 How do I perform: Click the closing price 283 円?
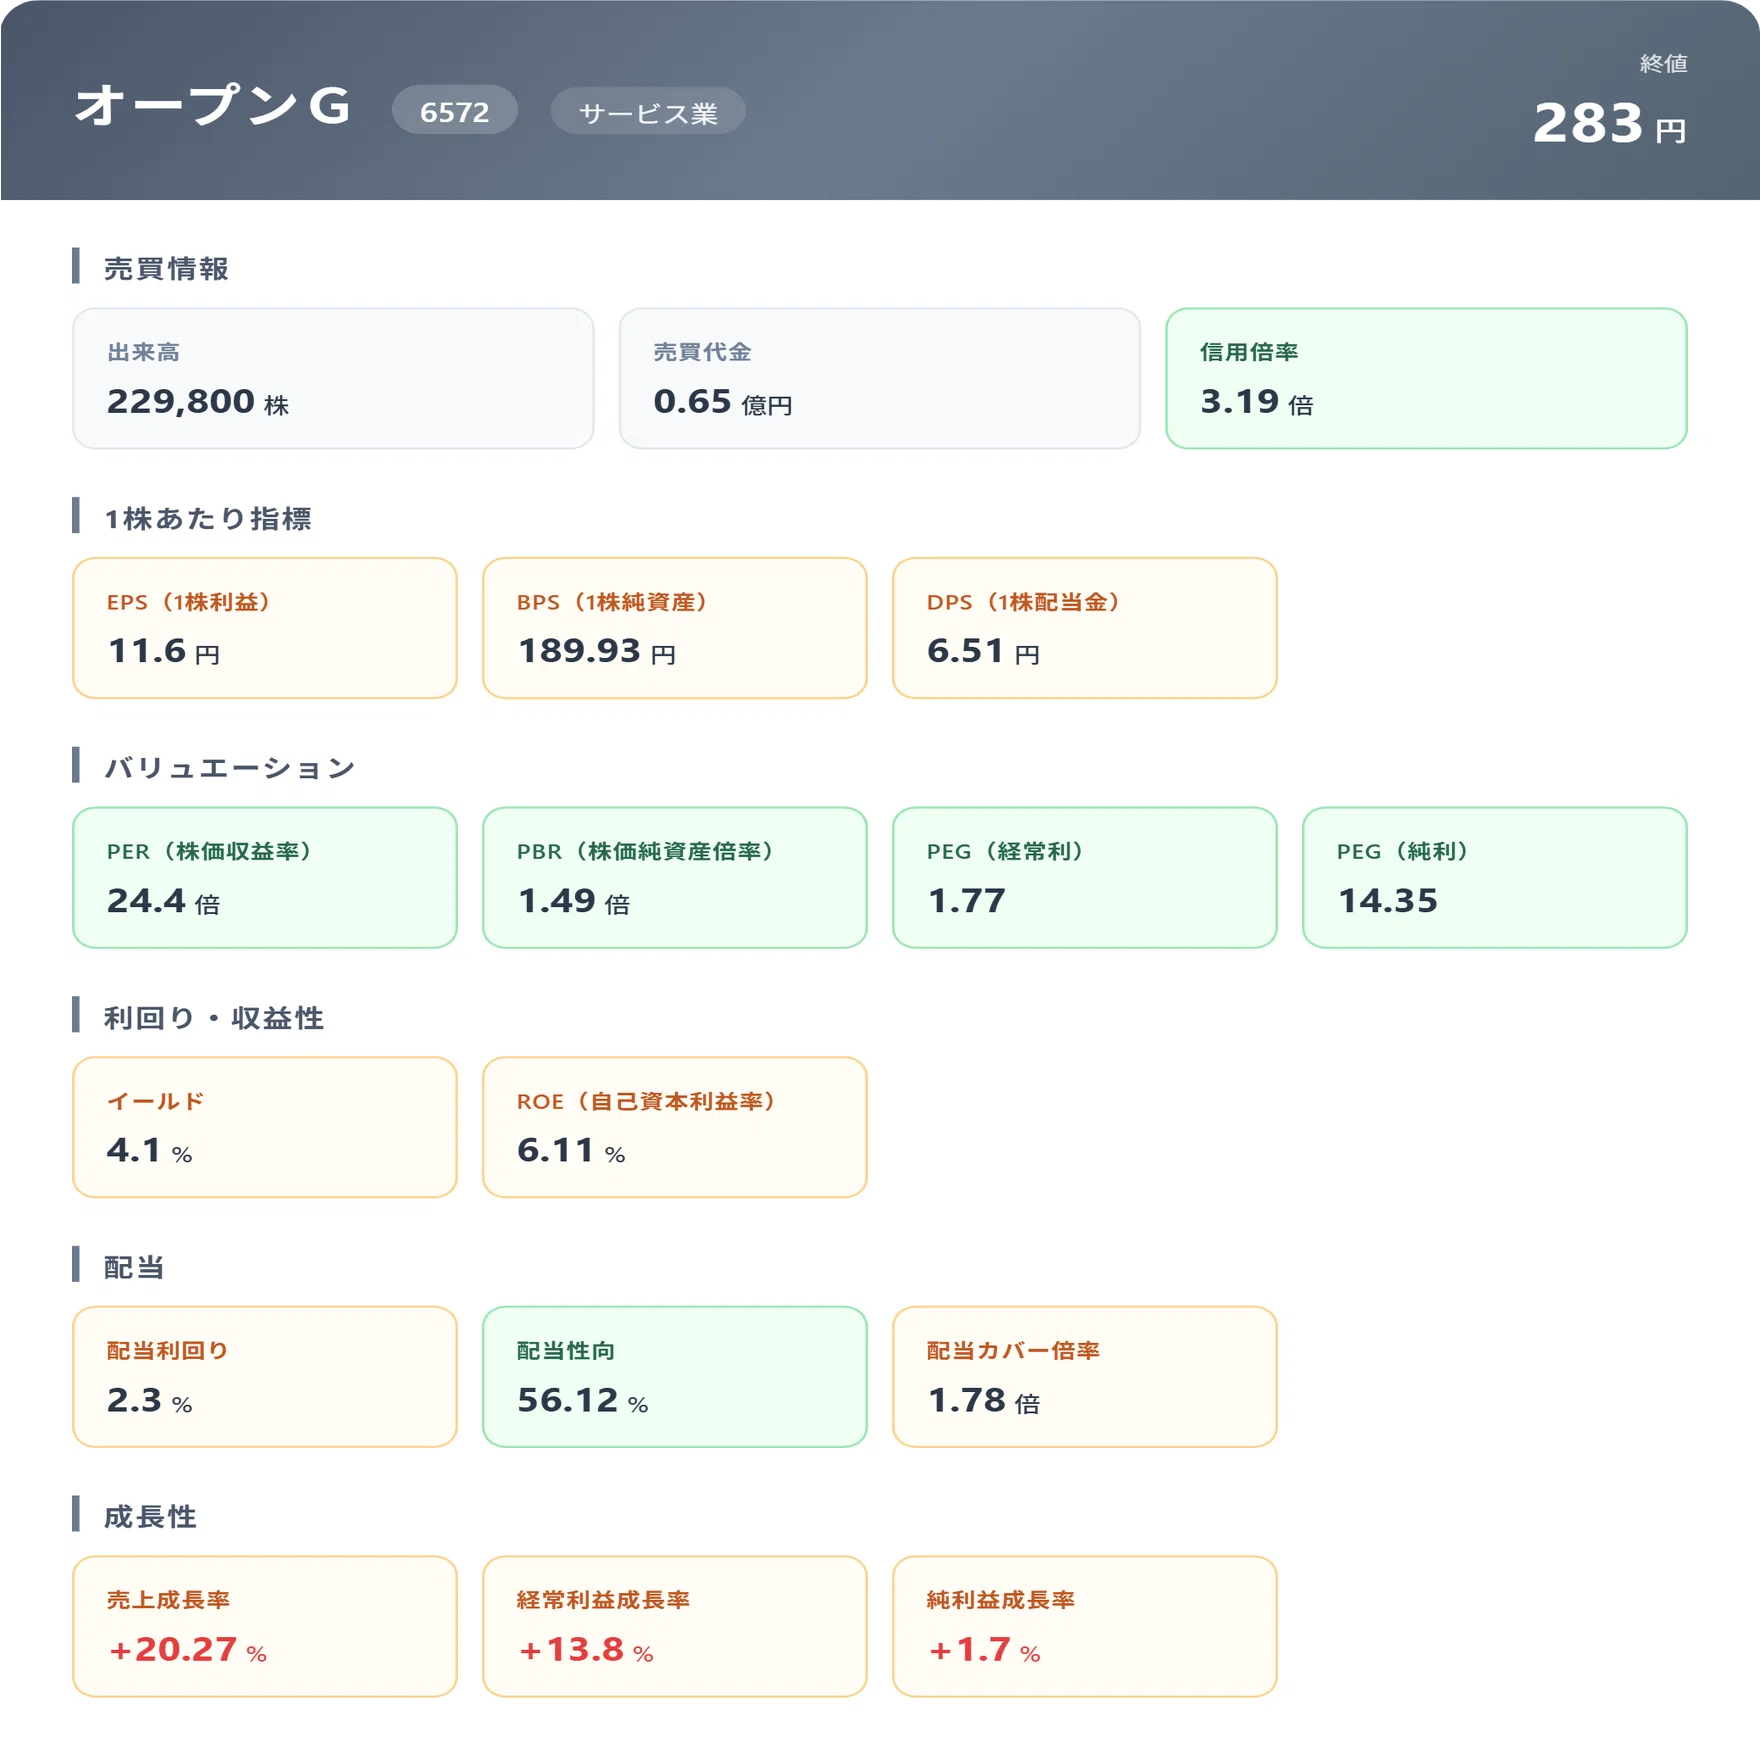click(1610, 124)
